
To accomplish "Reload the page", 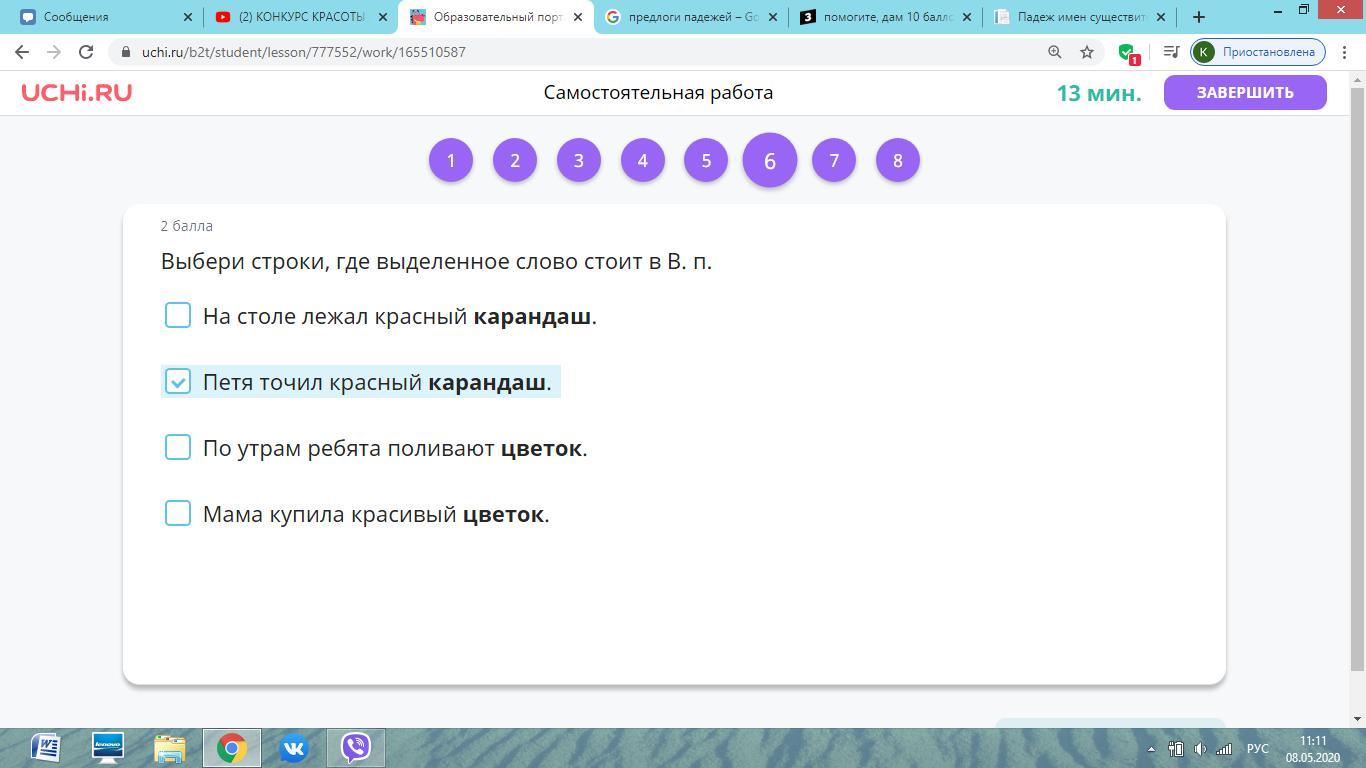I will coord(86,52).
